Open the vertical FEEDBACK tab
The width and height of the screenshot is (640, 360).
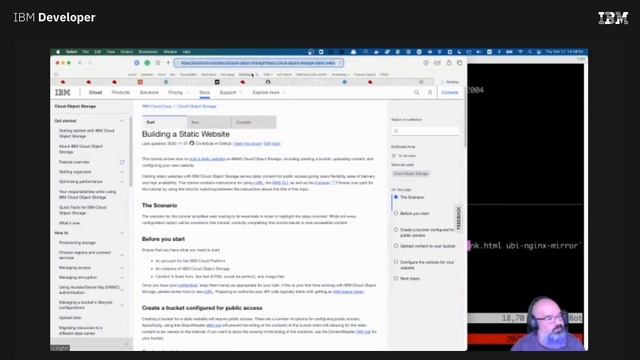pyautogui.click(x=458, y=218)
